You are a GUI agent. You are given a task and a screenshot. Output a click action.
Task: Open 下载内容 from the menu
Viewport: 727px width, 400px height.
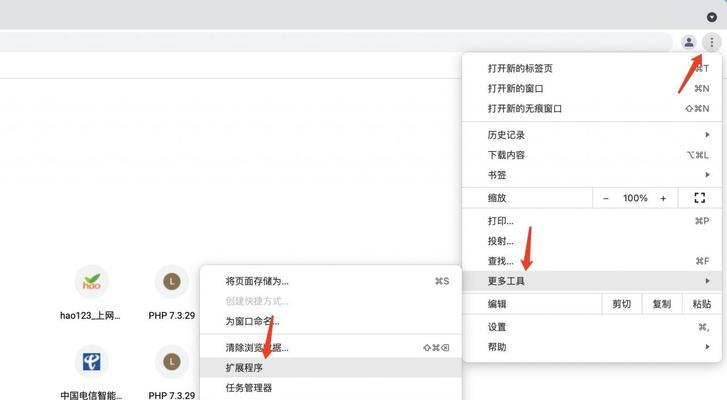point(592,155)
